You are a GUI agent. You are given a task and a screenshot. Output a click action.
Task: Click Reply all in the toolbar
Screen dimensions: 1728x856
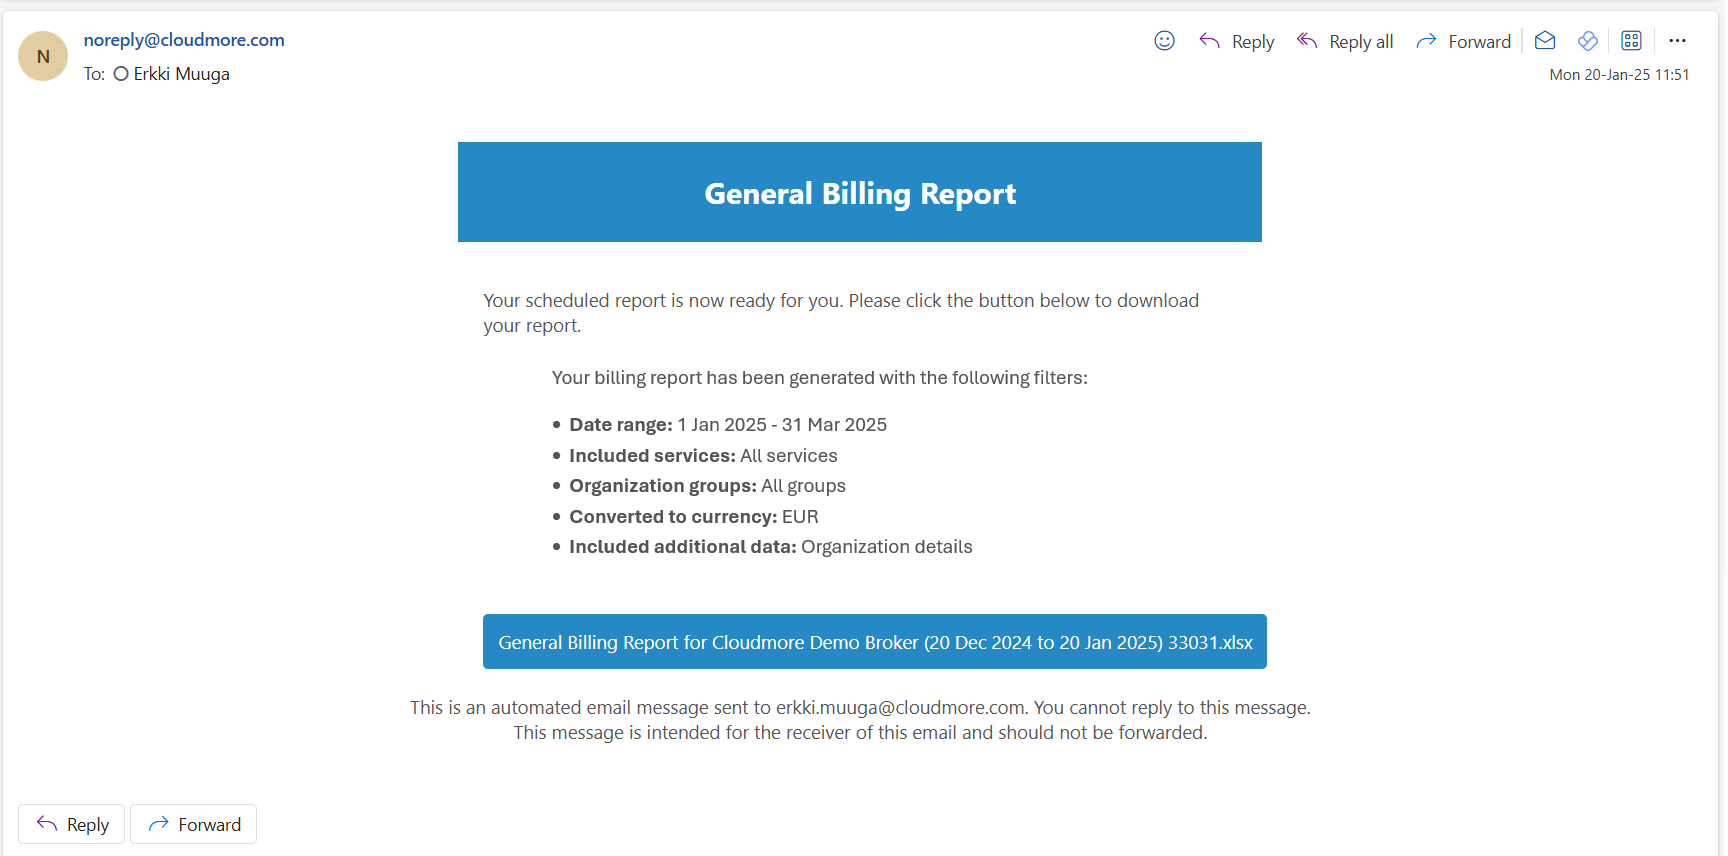pos(1345,41)
